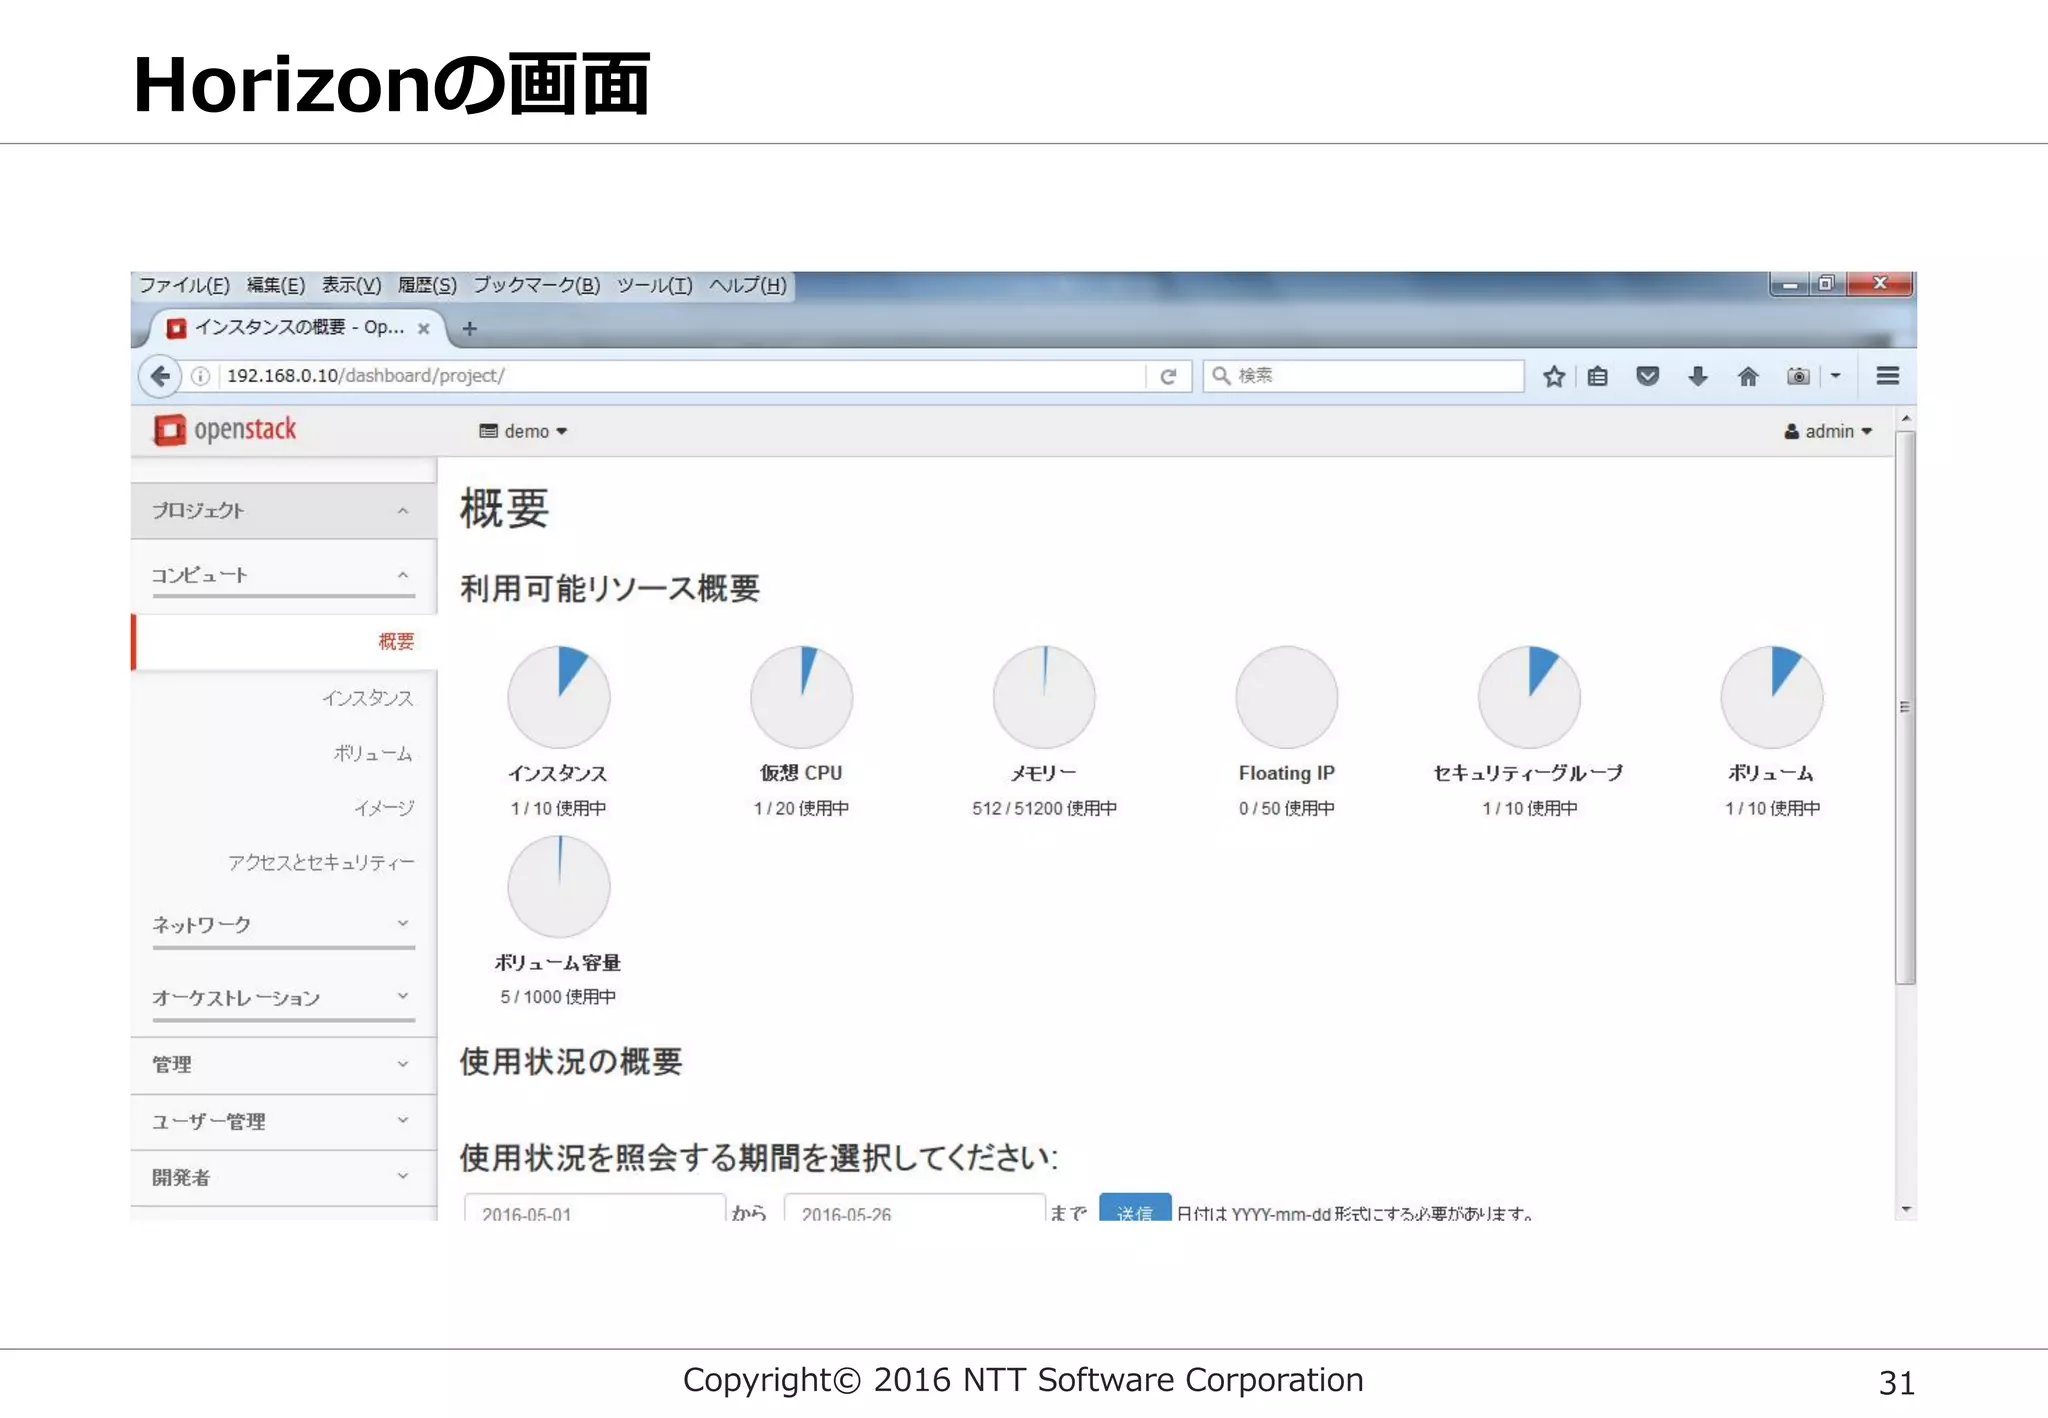The width and height of the screenshot is (2048, 1418).
Task: Click the セキュリティーグループ pie chart
Action: click(1529, 697)
